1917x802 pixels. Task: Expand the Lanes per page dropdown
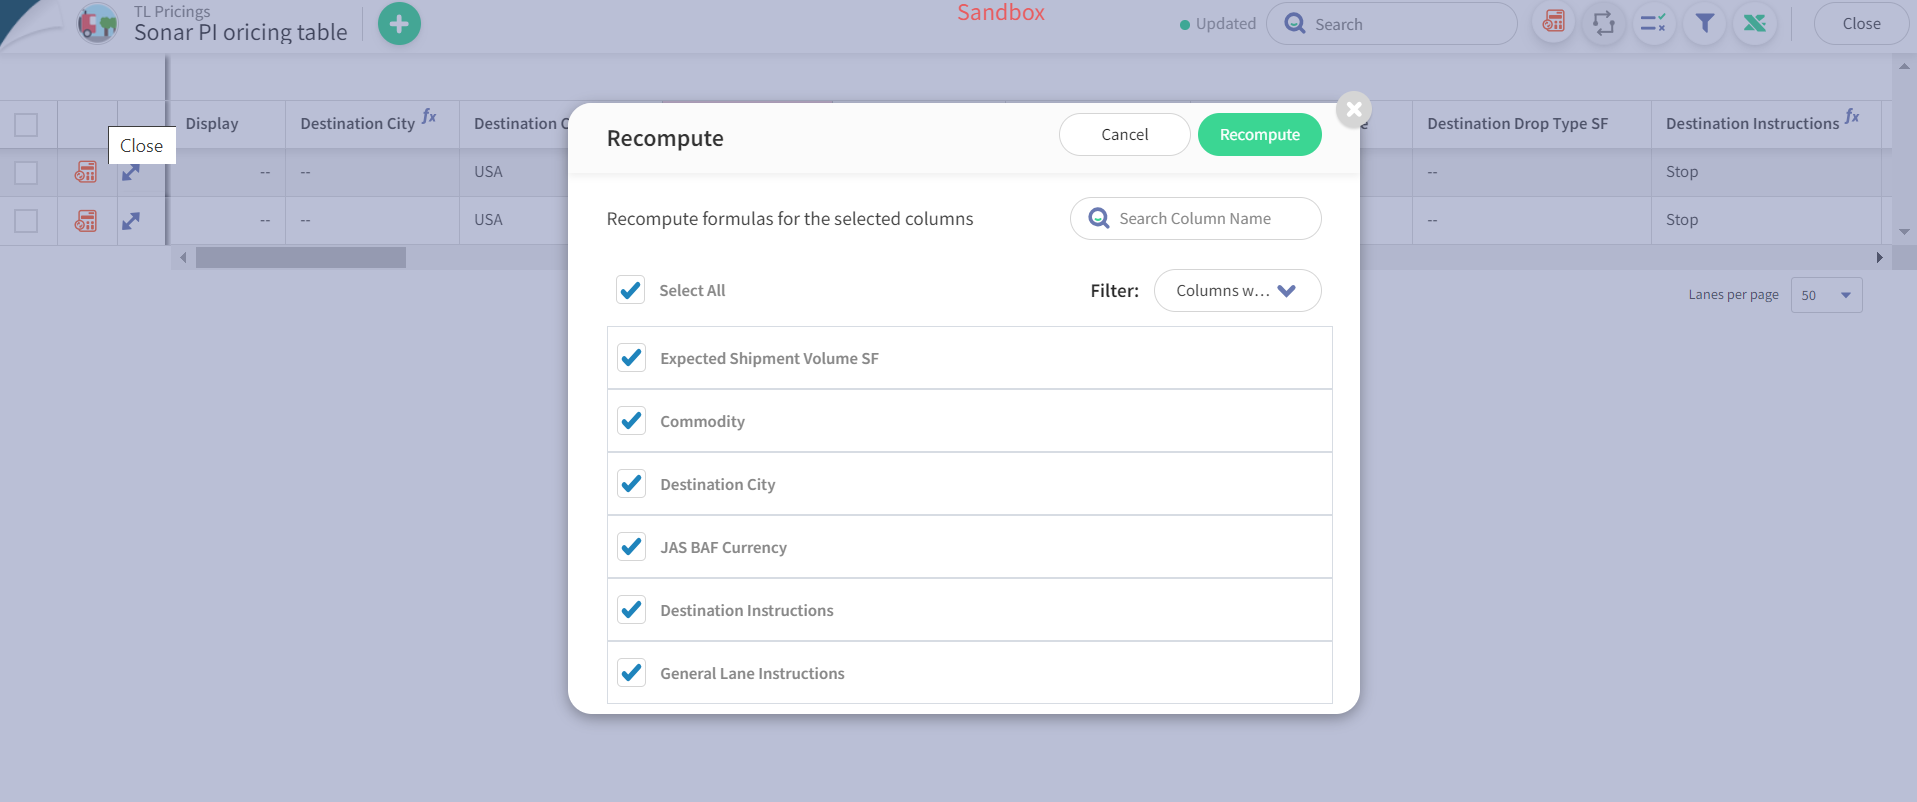[x=1826, y=295]
